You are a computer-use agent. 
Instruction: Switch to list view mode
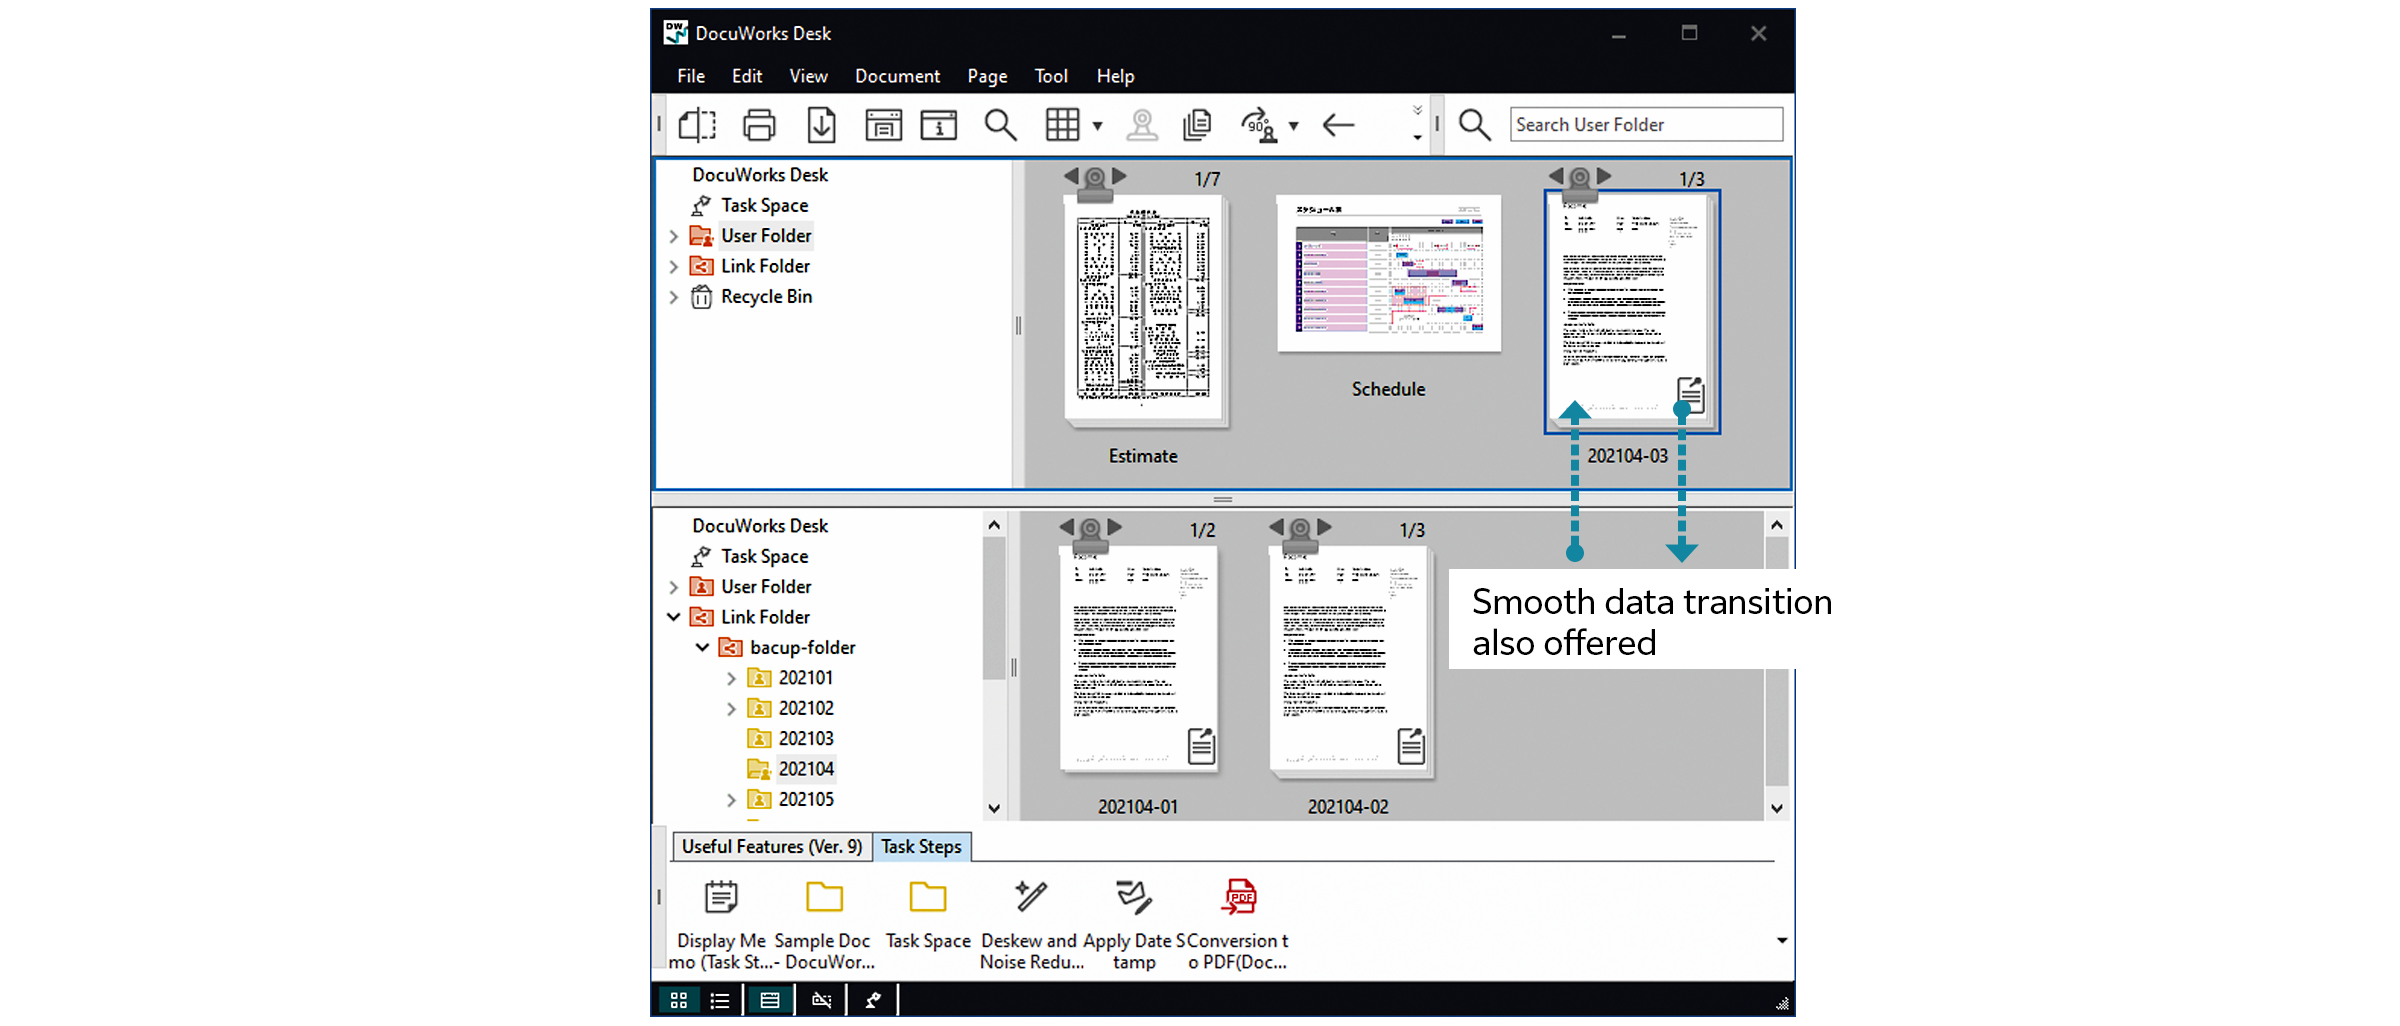point(720,999)
